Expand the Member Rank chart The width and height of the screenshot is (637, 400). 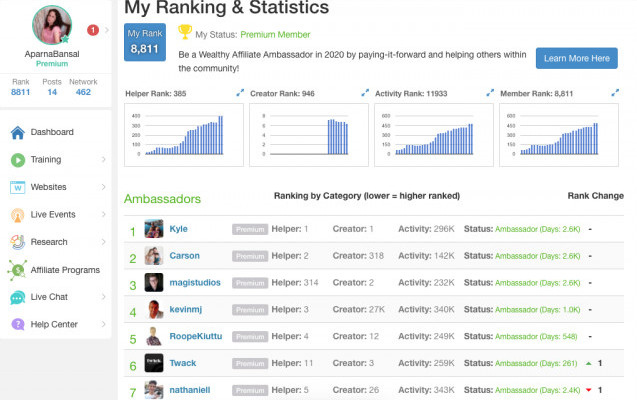click(x=615, y=93)
